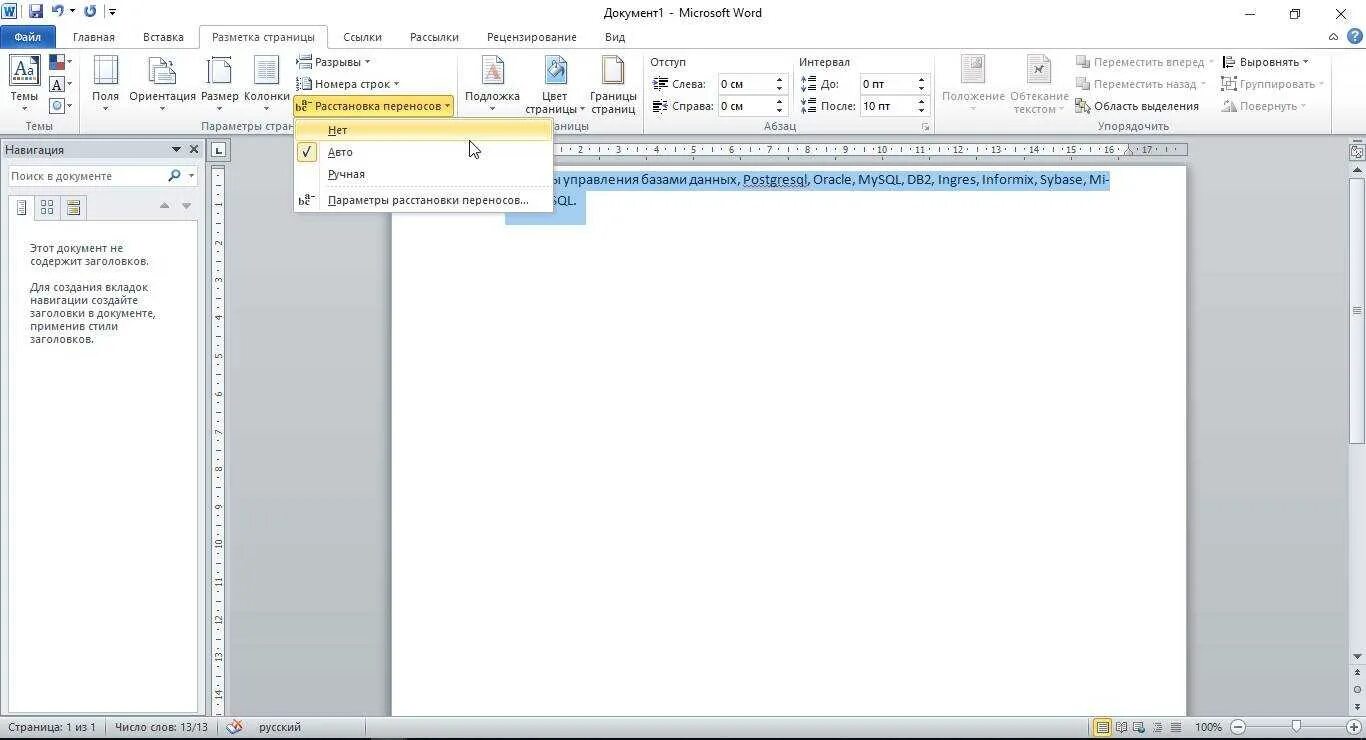The image size is (1366, 740).
Task: Switch to Рецензирование tab
Action: click(x=532, y=37)
